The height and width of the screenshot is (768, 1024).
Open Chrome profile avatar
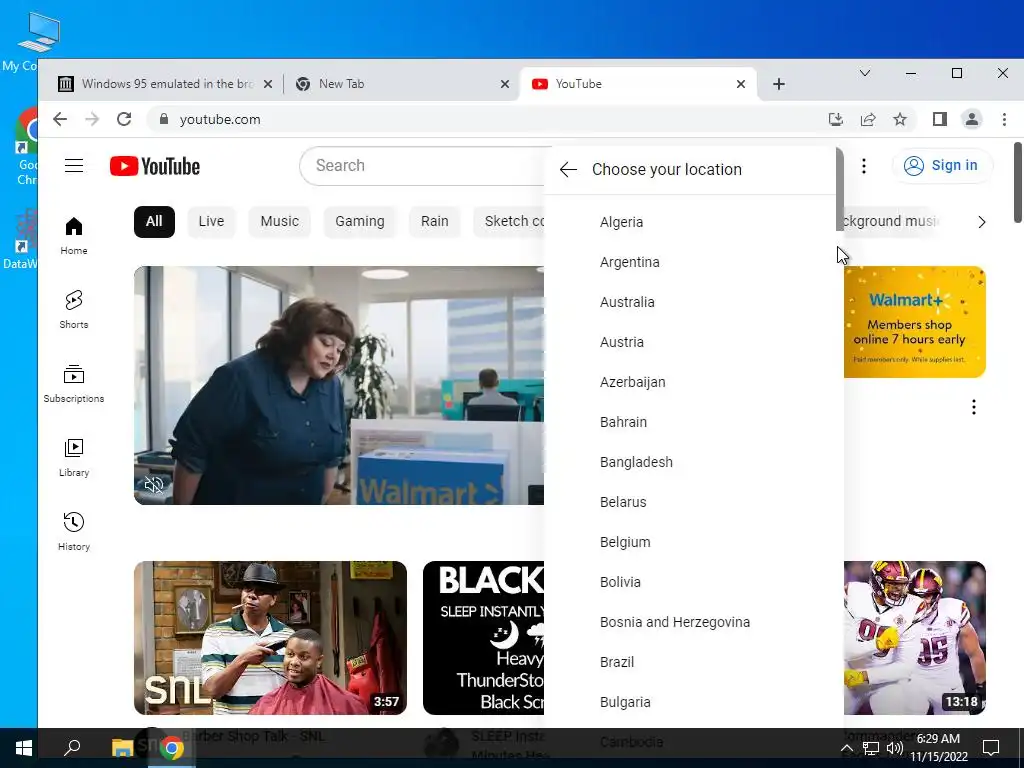tap(972, 120)
